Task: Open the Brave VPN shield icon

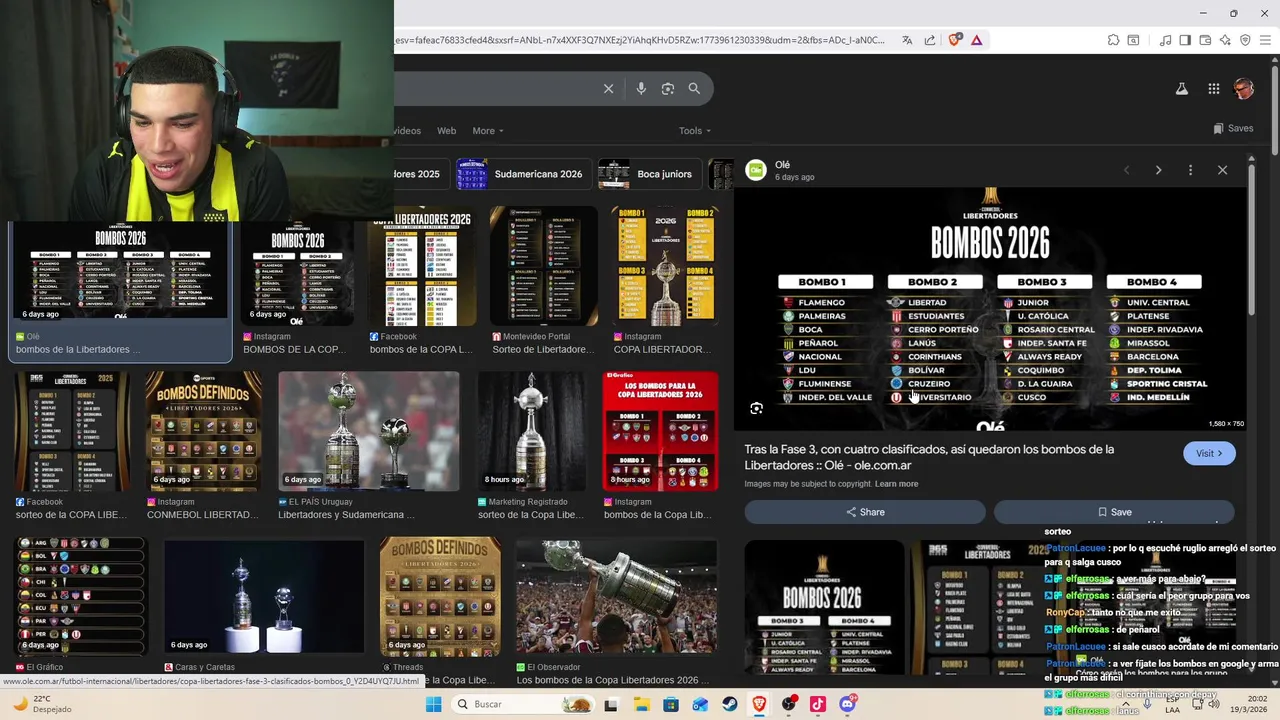Action: click(1245, 40)
